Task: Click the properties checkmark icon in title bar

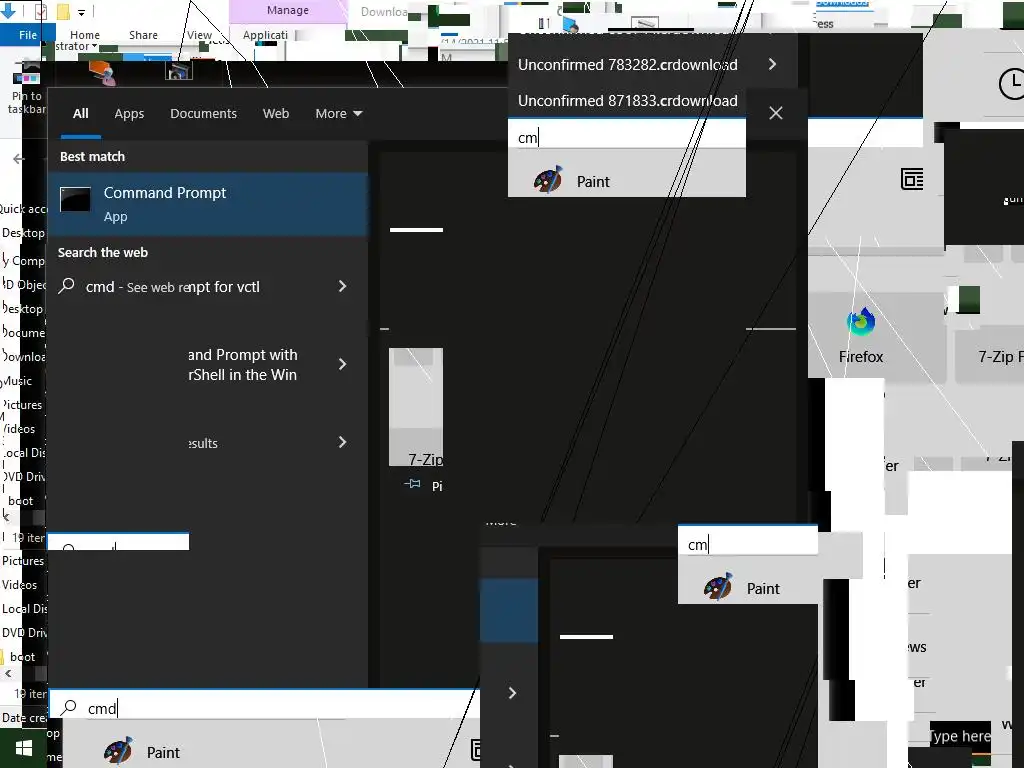Action: 40,11
